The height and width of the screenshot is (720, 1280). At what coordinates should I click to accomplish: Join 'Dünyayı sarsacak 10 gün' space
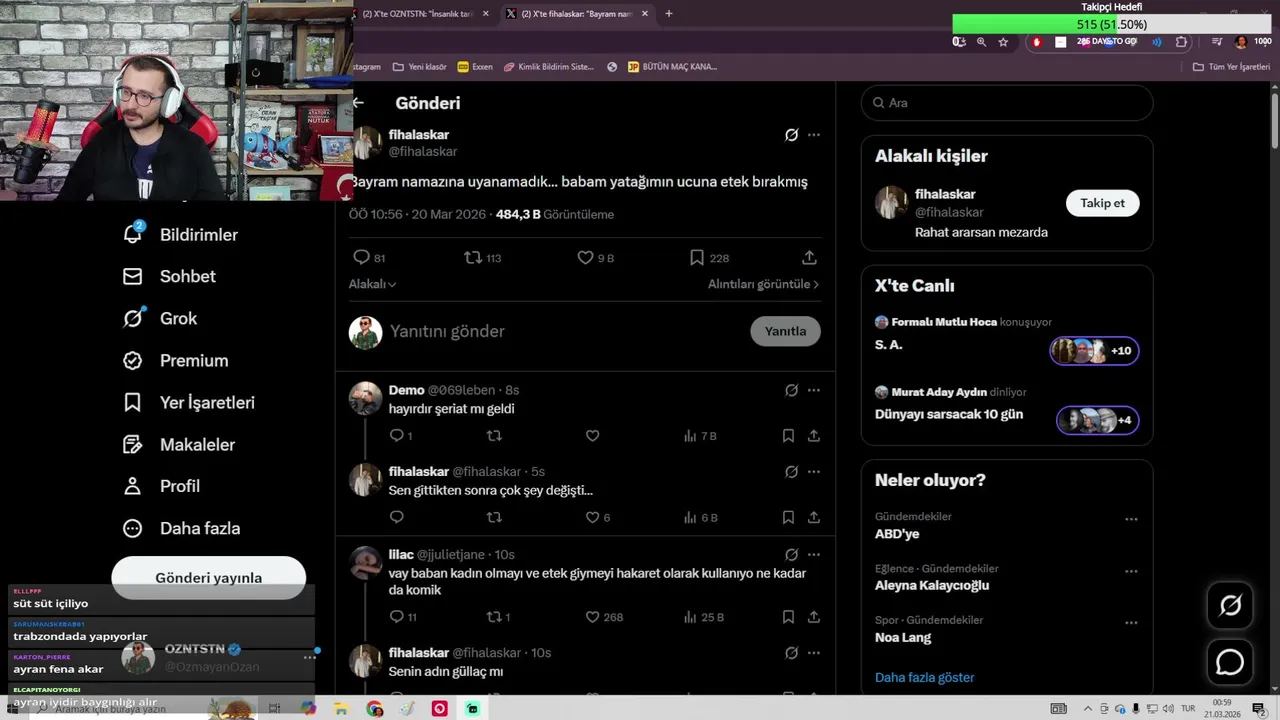(1097, 420)
